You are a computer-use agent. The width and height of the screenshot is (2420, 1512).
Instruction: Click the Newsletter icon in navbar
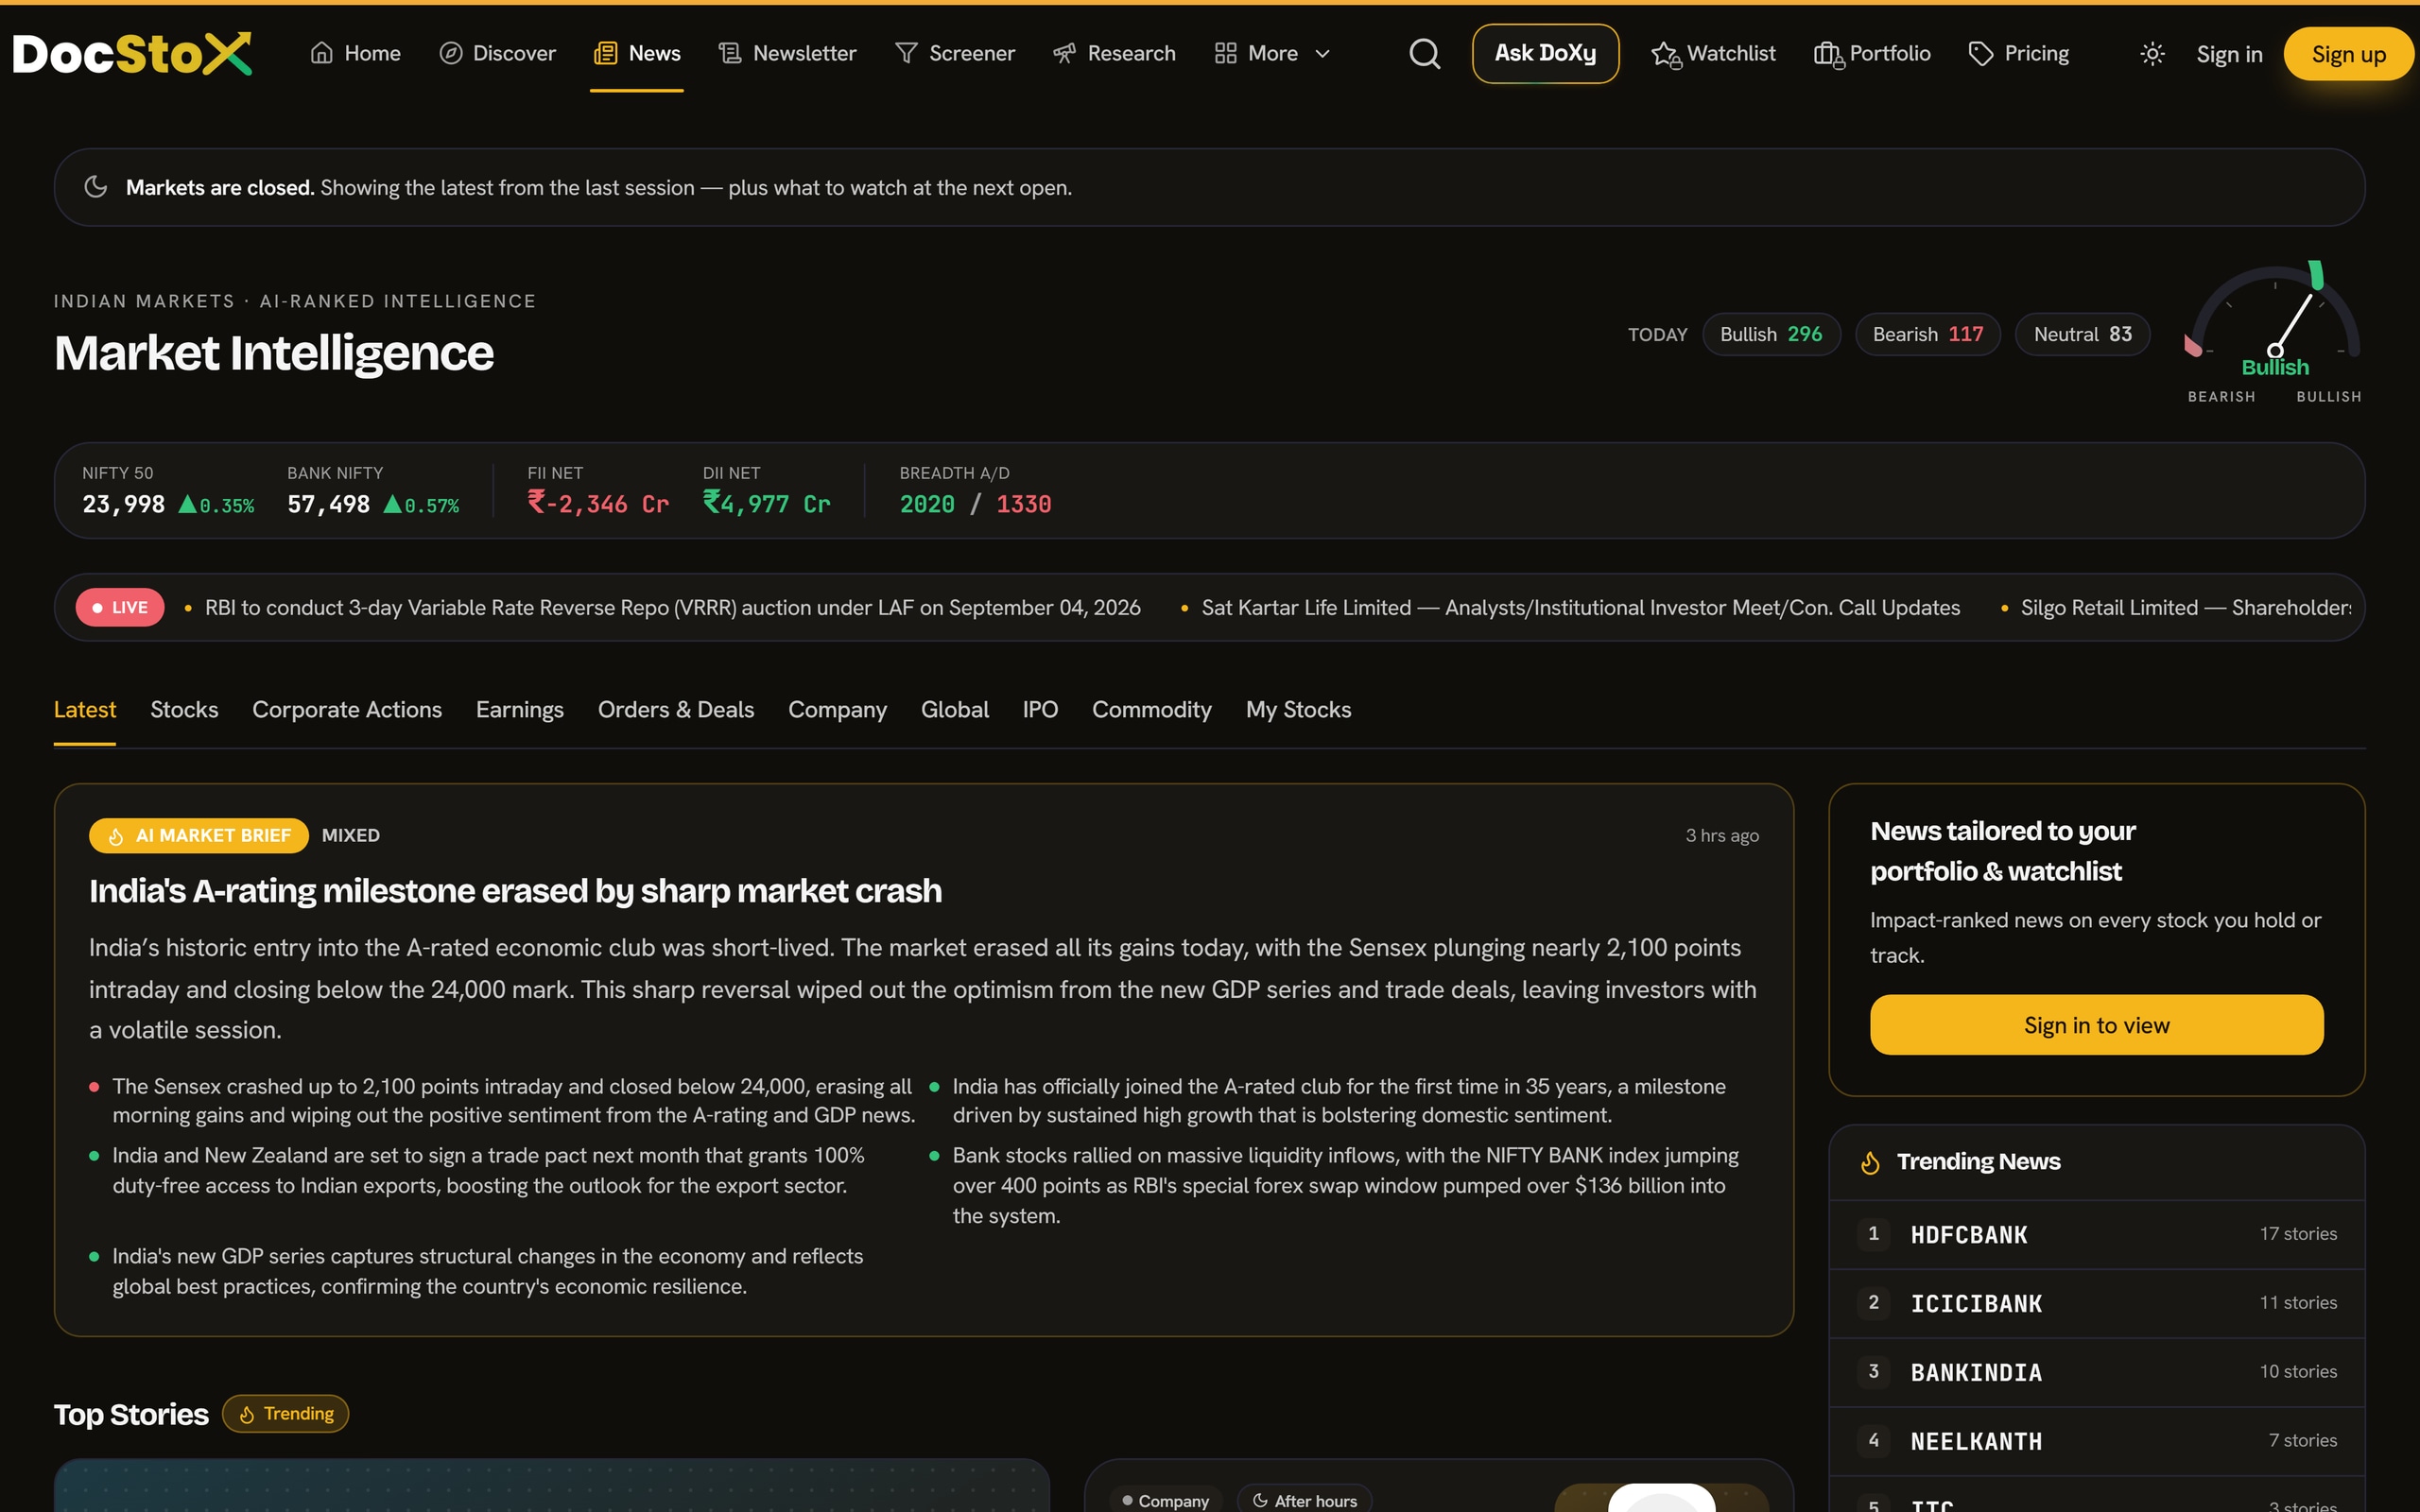click(730, 53)
